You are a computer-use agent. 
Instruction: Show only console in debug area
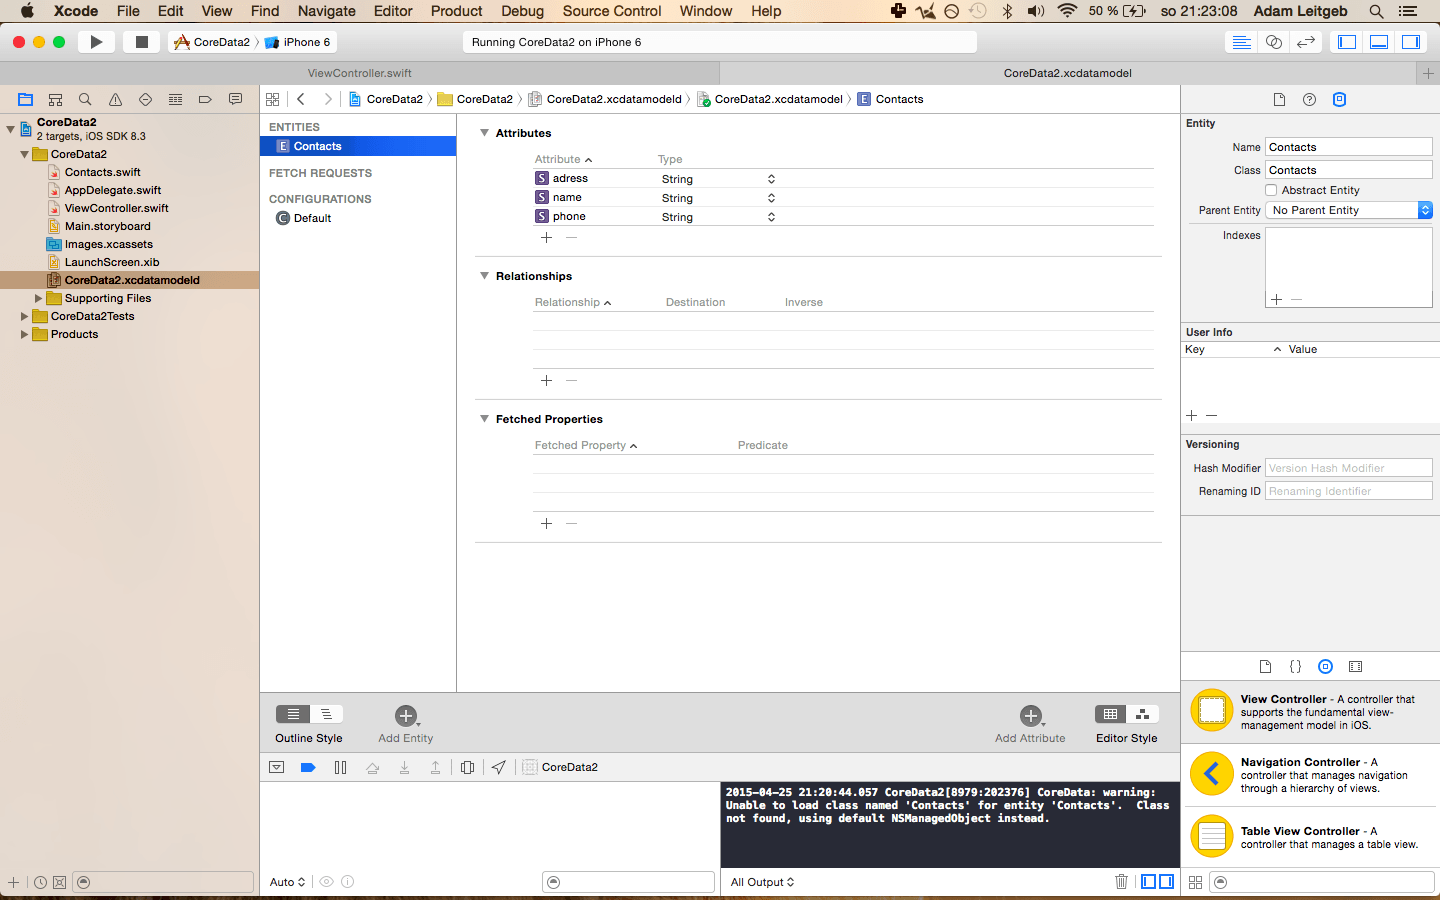pos(1166,881)
